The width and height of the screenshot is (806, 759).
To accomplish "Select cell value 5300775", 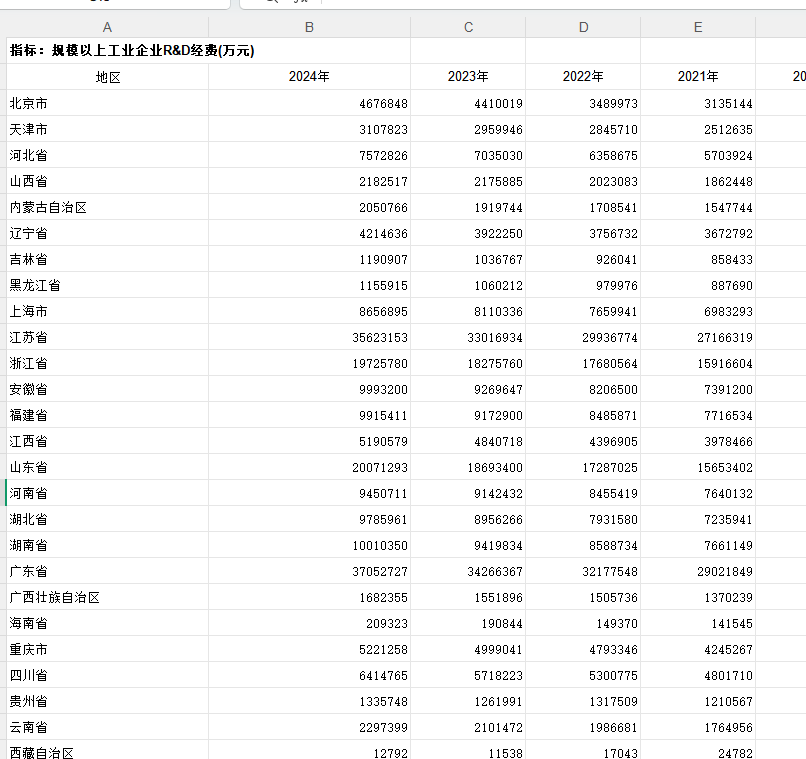I will (x=613, y=676).
